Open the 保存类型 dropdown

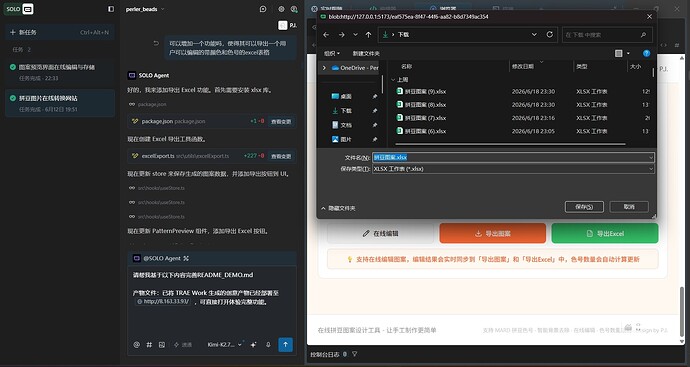(513, 169)
